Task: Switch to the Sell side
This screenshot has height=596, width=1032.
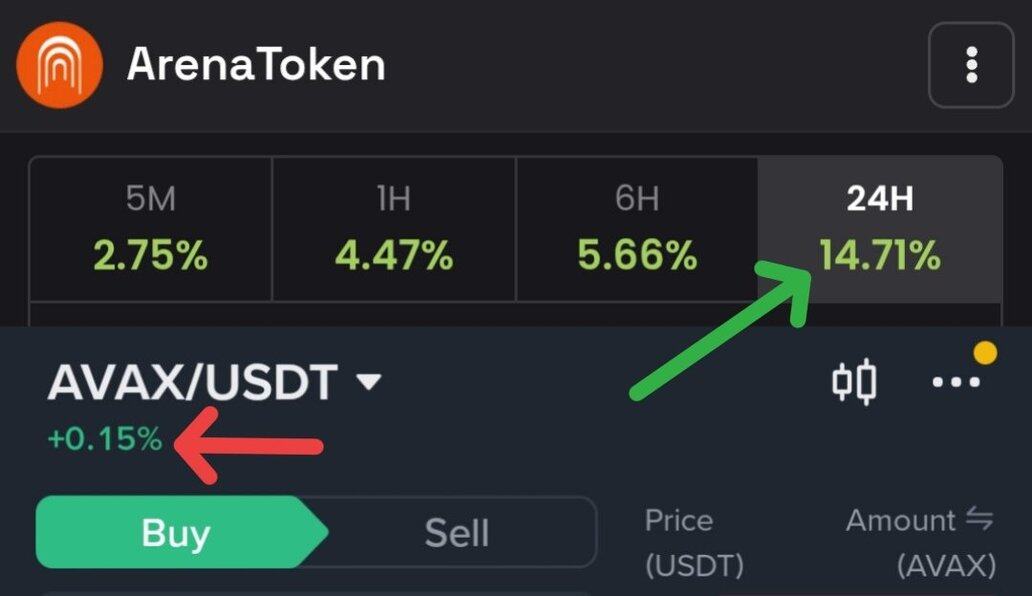Action: coord(457,532)
